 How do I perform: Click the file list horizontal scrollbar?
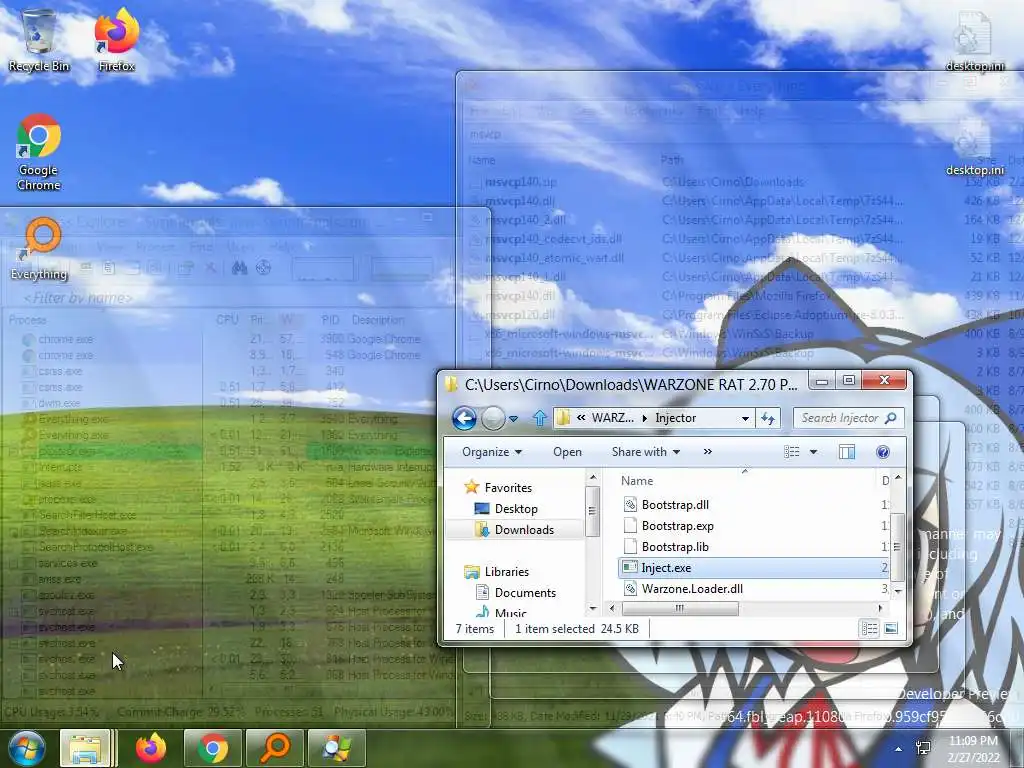coord(679,608)
